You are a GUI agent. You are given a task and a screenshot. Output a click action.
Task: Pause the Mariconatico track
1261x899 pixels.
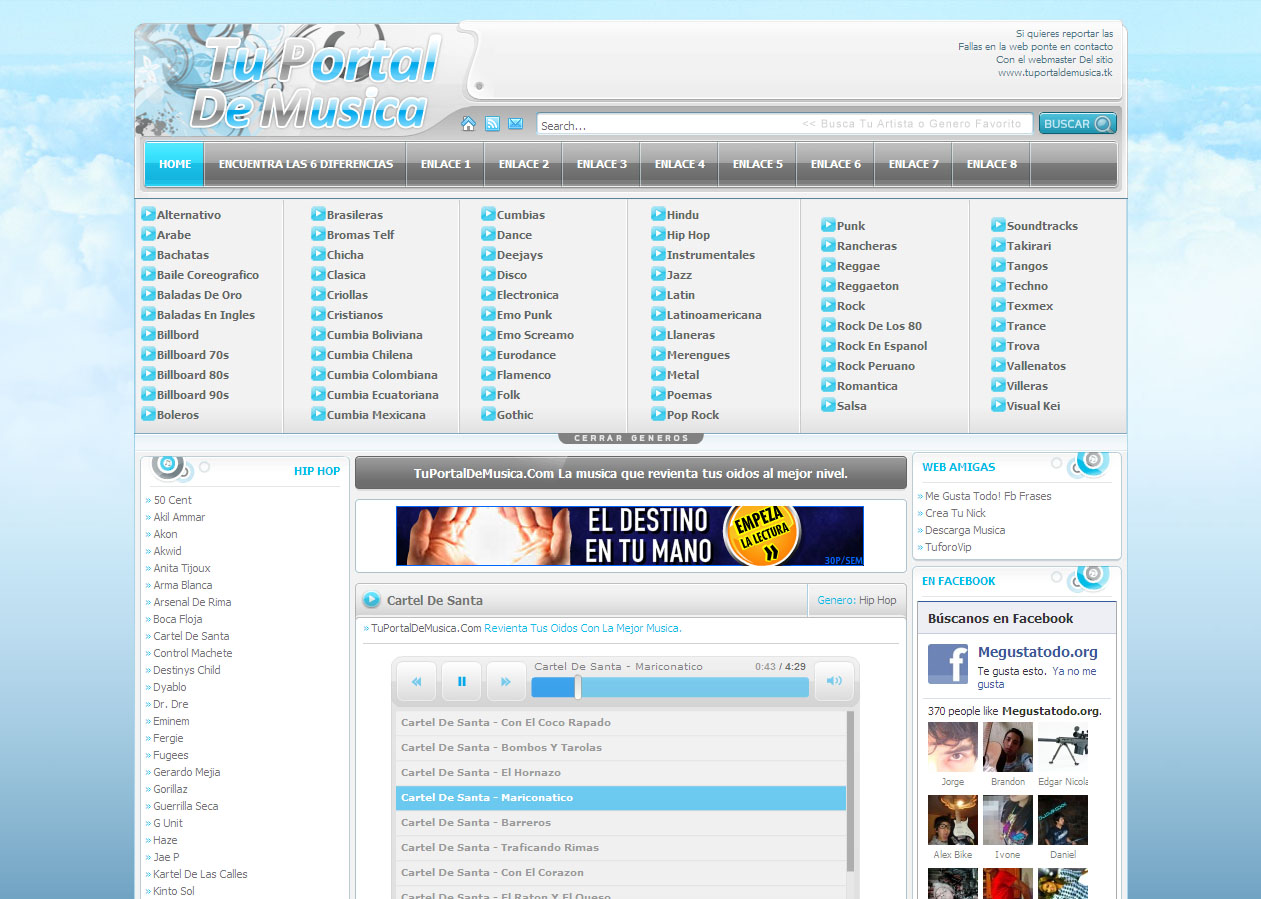click(x=462, y=681)
